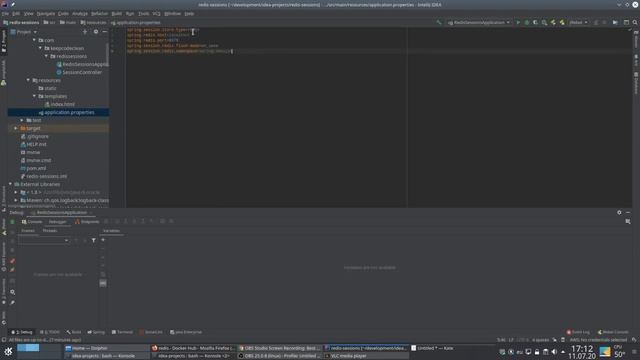Minimize the Debug tool window
This screenshot has height=360, width=640.
[628, 212]
